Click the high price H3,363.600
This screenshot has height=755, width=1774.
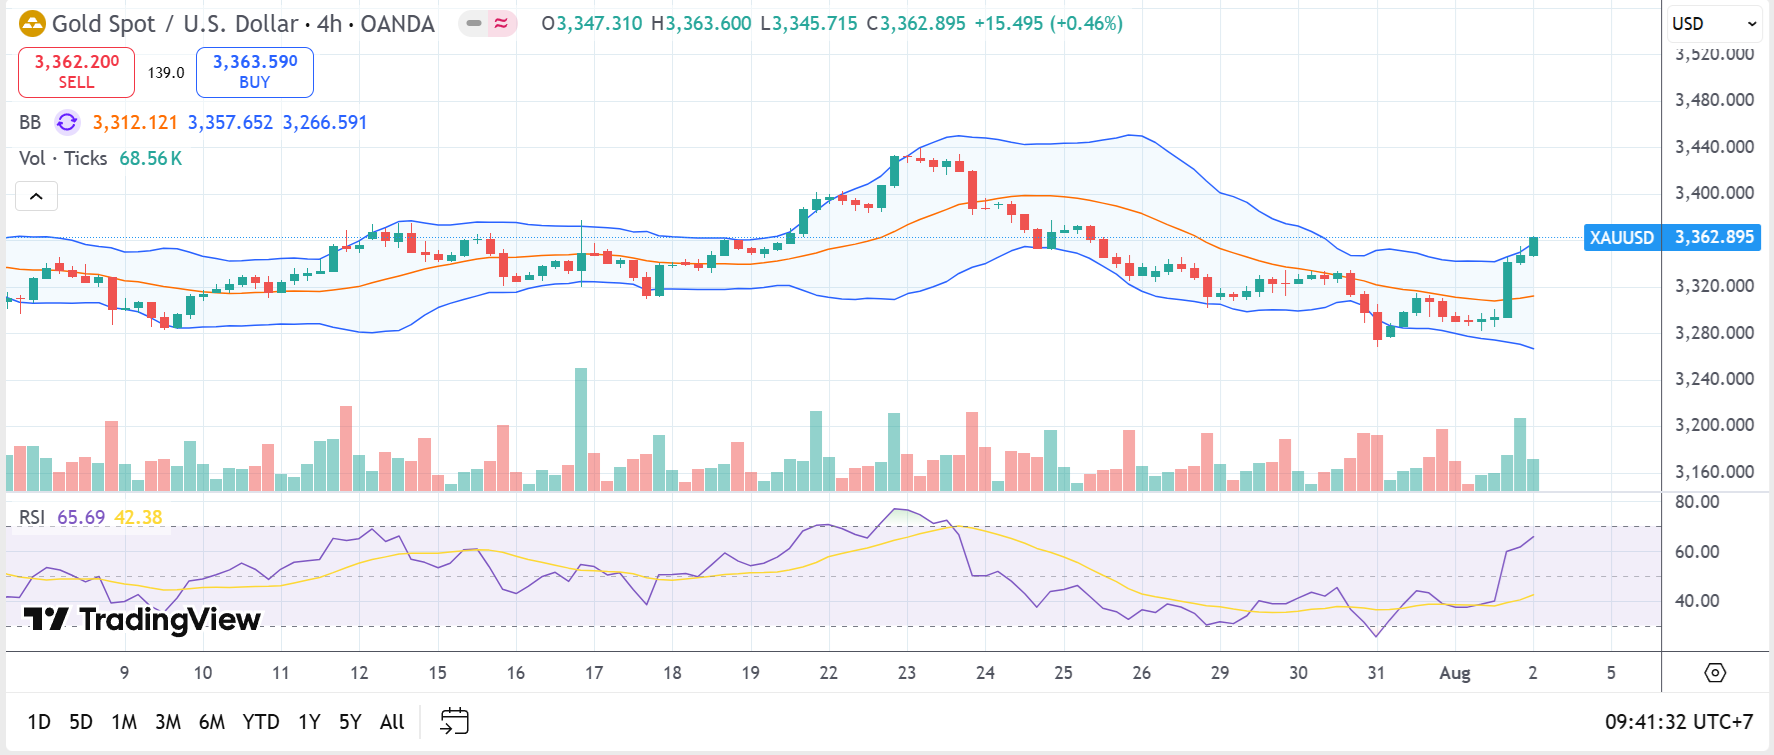click(x=701, y=23)
